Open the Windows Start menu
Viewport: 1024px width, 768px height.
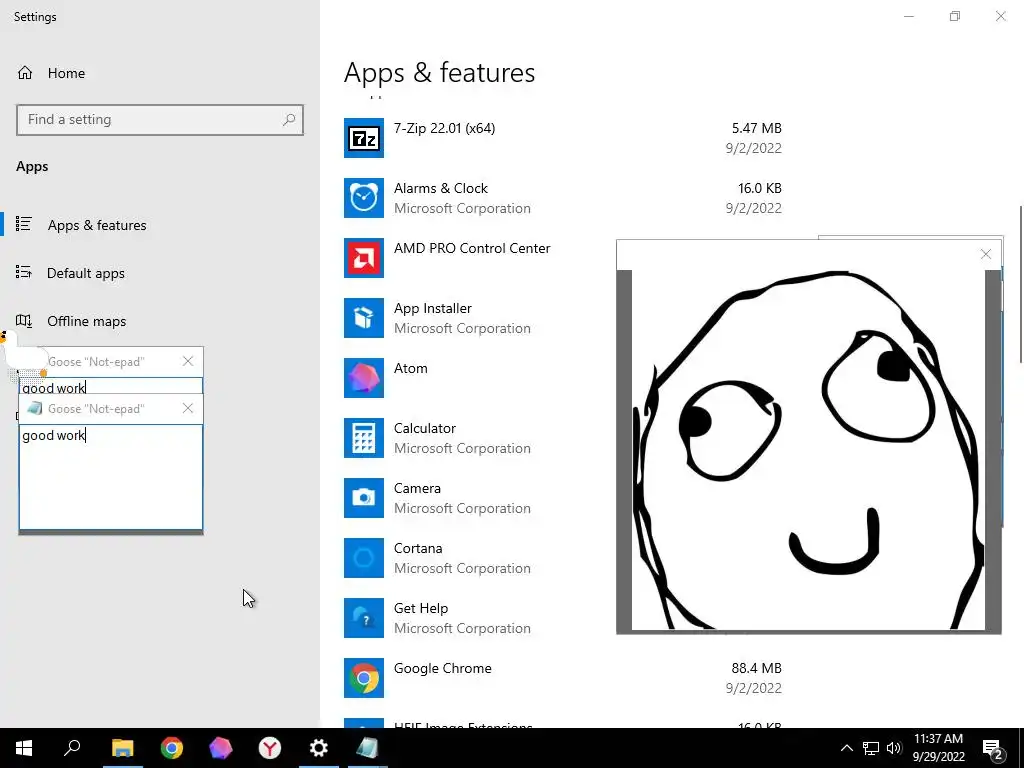click(x=24, y=748)
